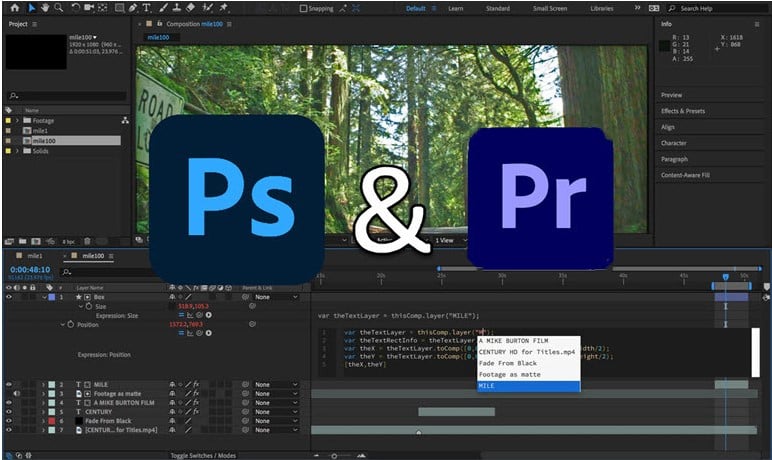This screenshot has height=460, width=772.
Task: Expand the MILE layer properties
Action: coord(43,385)
